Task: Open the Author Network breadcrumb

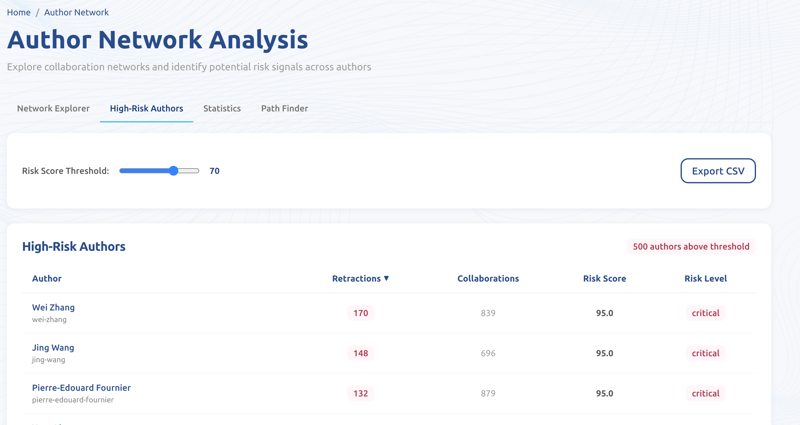Action: (x=76, y=12)
